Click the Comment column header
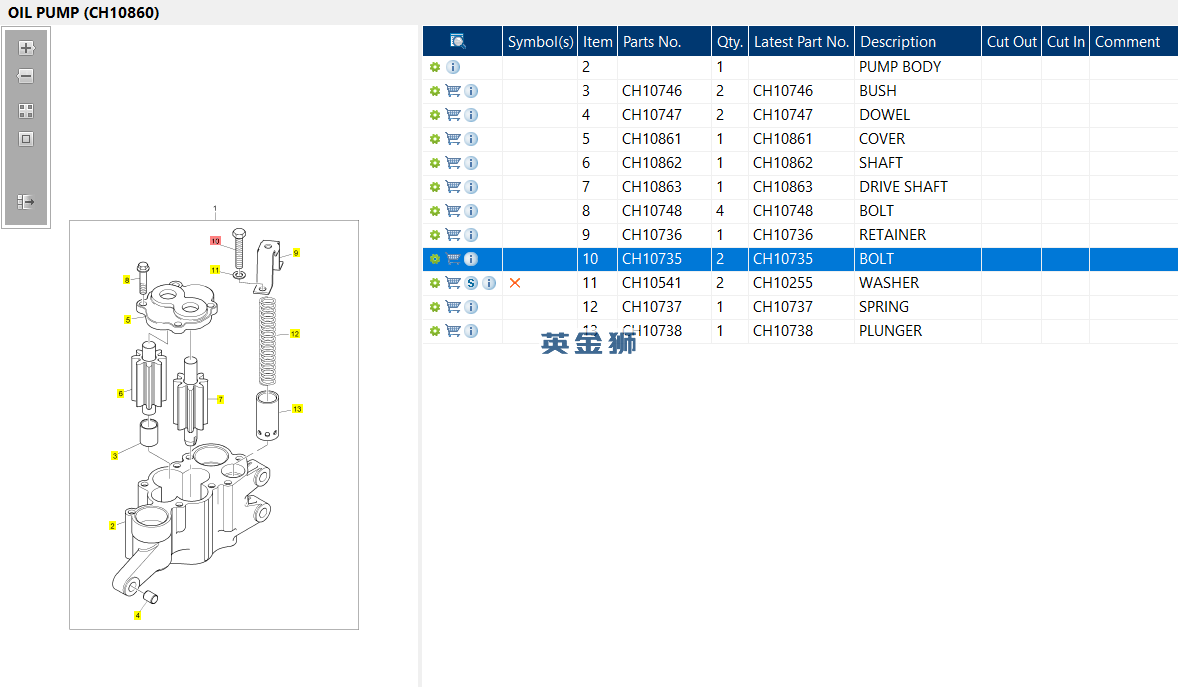 (1133, 41)
